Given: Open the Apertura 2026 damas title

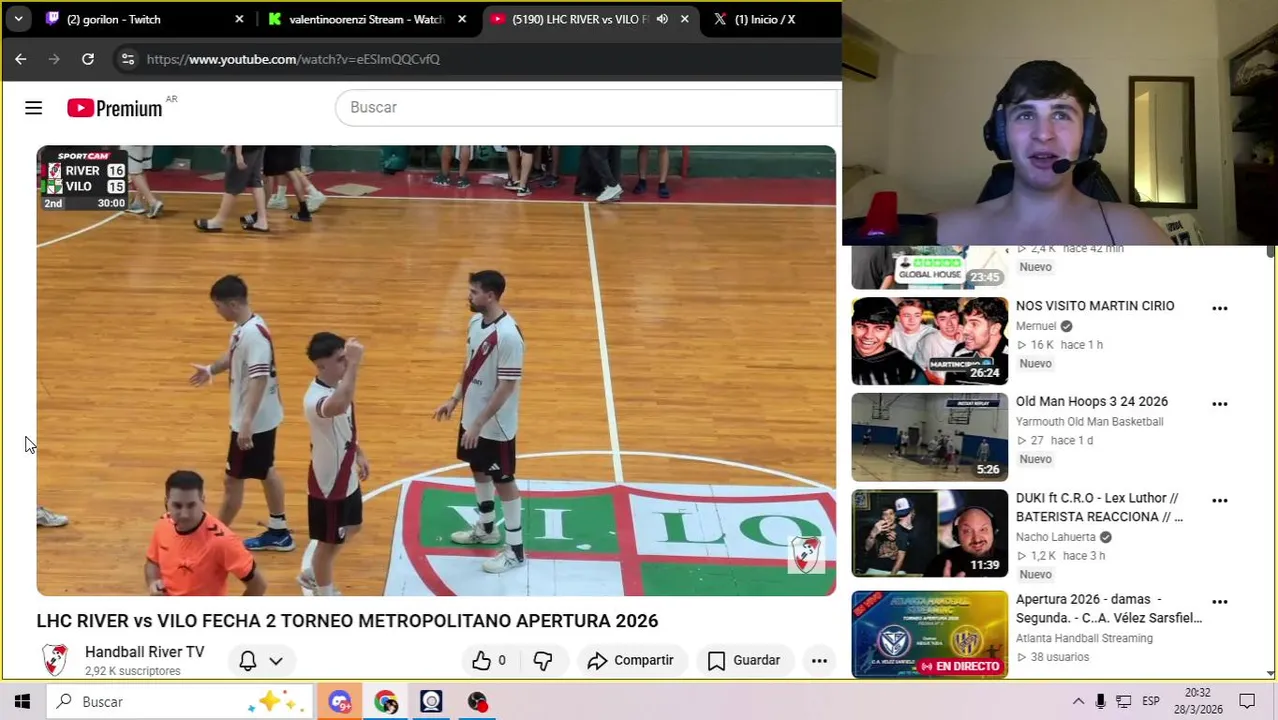Looking at the screenshot, I should [x=1109, y=608].
